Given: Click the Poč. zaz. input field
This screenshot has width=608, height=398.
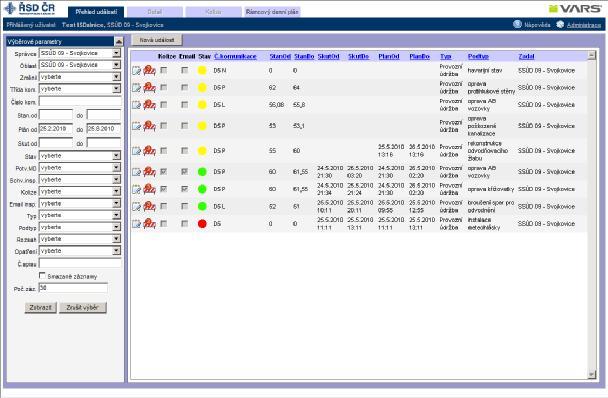Looking at the screenshot, I should 73,288.
